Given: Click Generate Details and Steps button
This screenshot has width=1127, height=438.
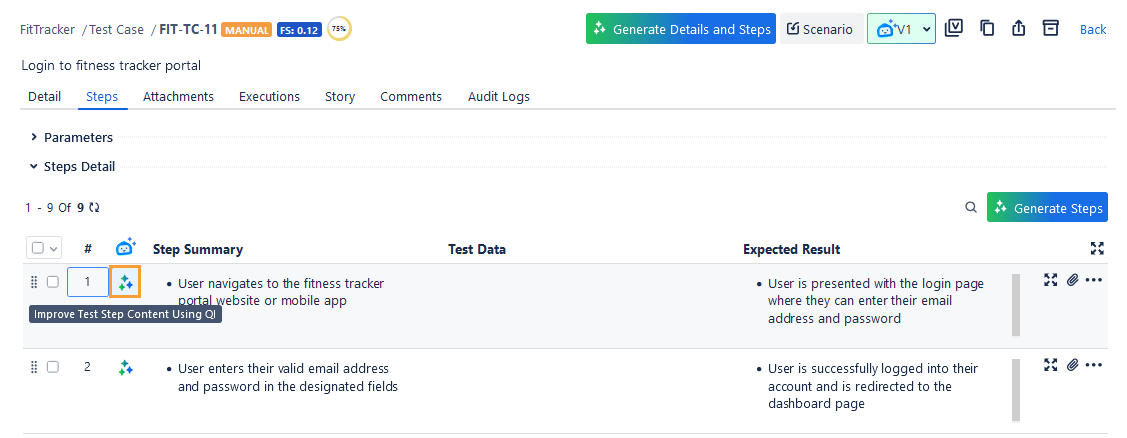Looking at the screenshot, I should pos(680,29).
